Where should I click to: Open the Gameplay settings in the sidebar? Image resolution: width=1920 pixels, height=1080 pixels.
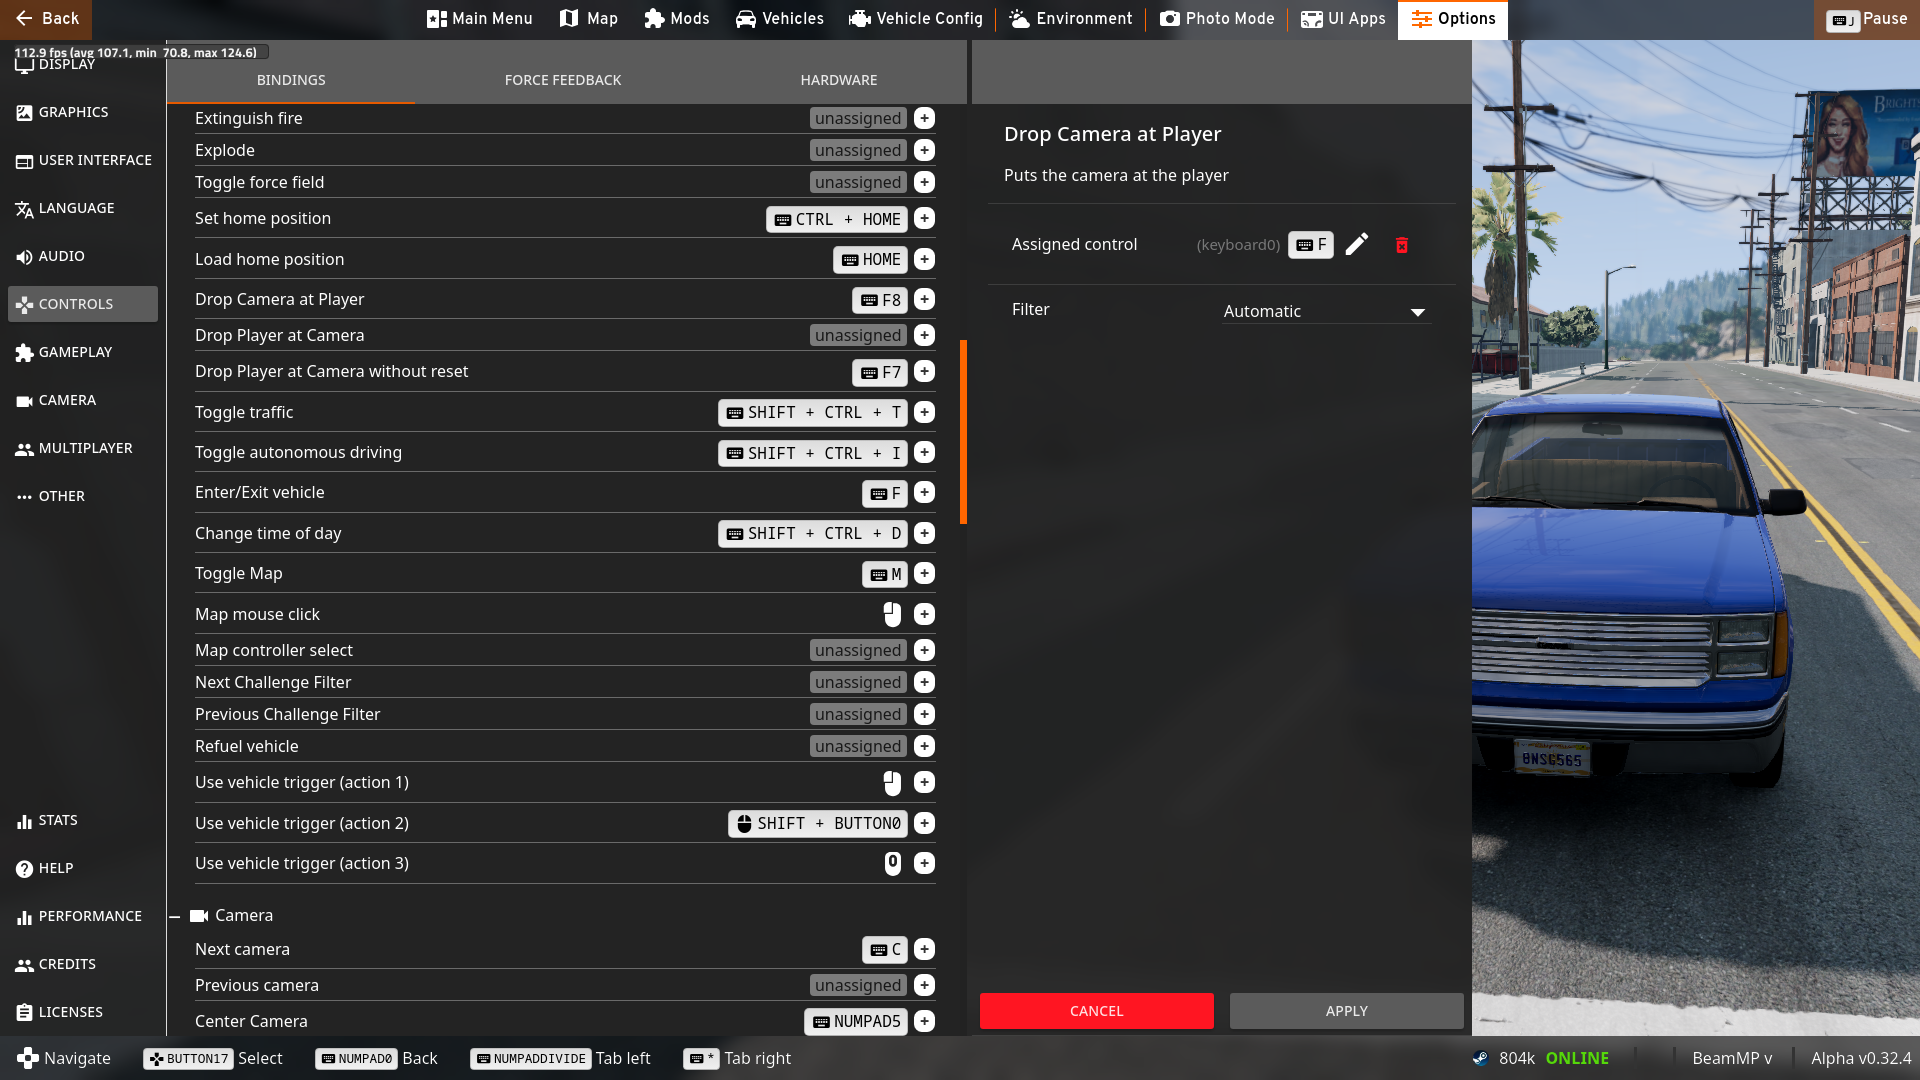pos(75,352)
